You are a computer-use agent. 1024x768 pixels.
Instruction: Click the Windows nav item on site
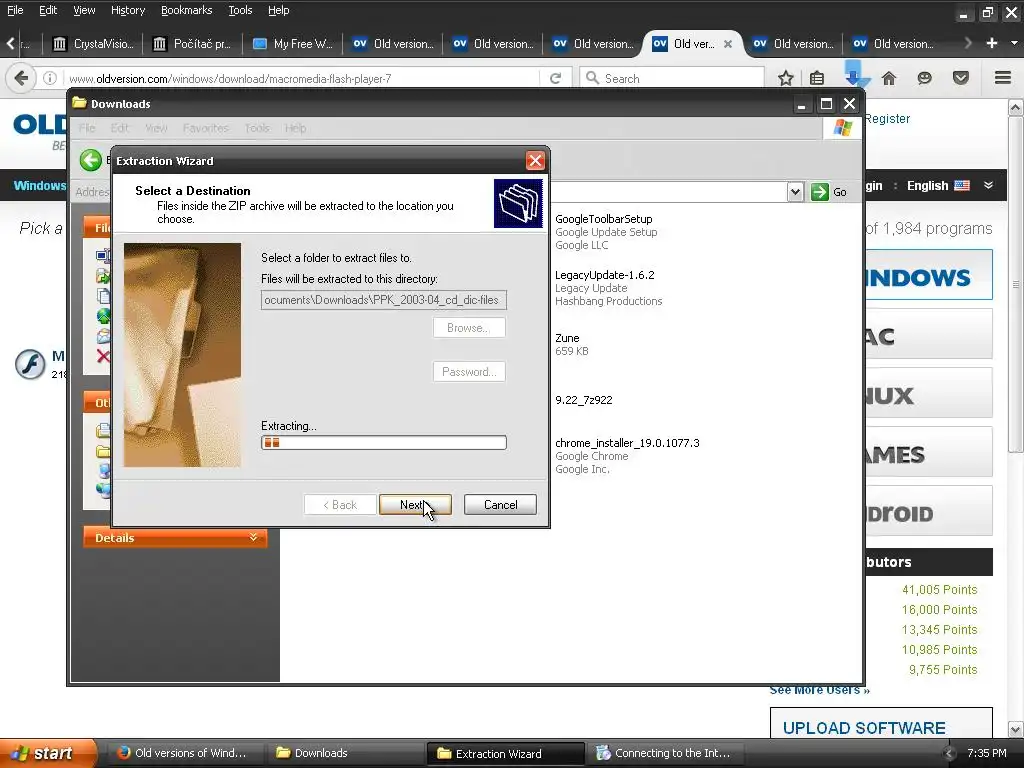click(x=39, y=185)
